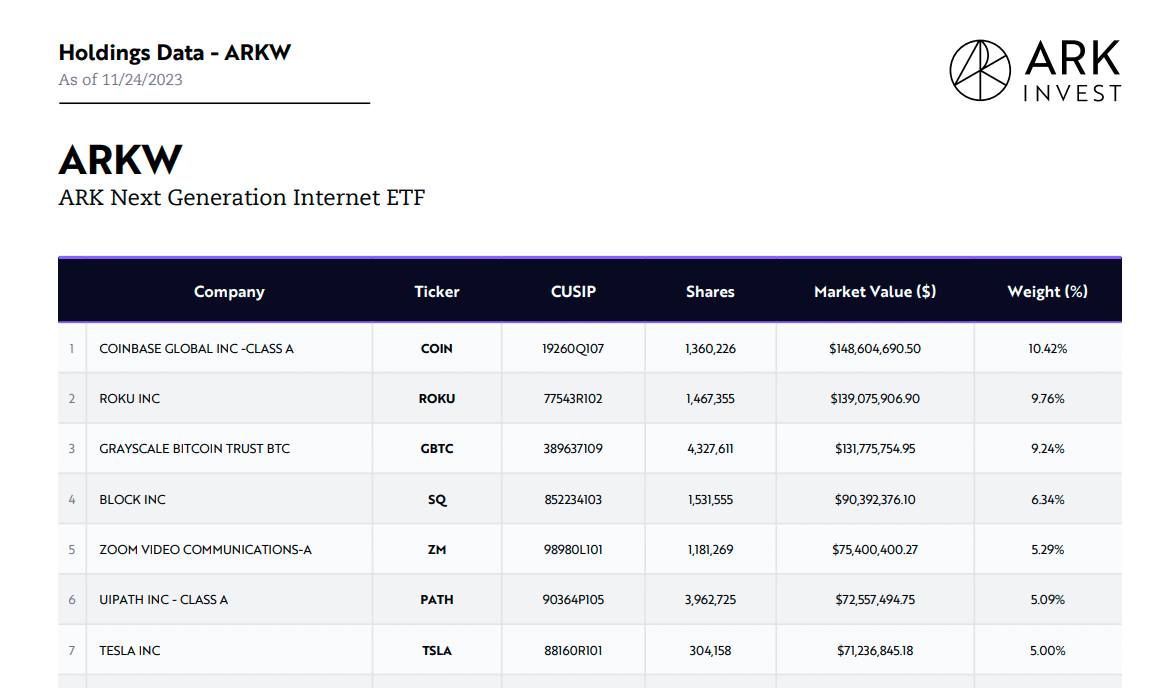The image size is (1174, 688).
Task: Click the GBTC ticker cell
Action: point(437,449)
